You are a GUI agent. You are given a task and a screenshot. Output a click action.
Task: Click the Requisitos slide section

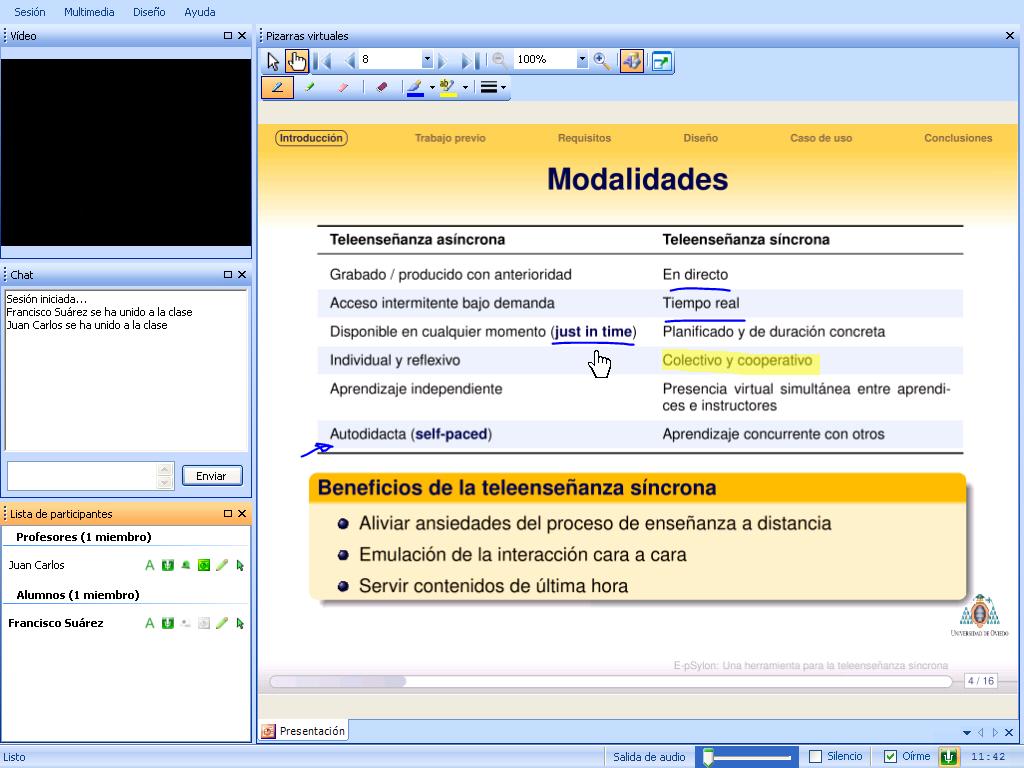click(584, 138)
